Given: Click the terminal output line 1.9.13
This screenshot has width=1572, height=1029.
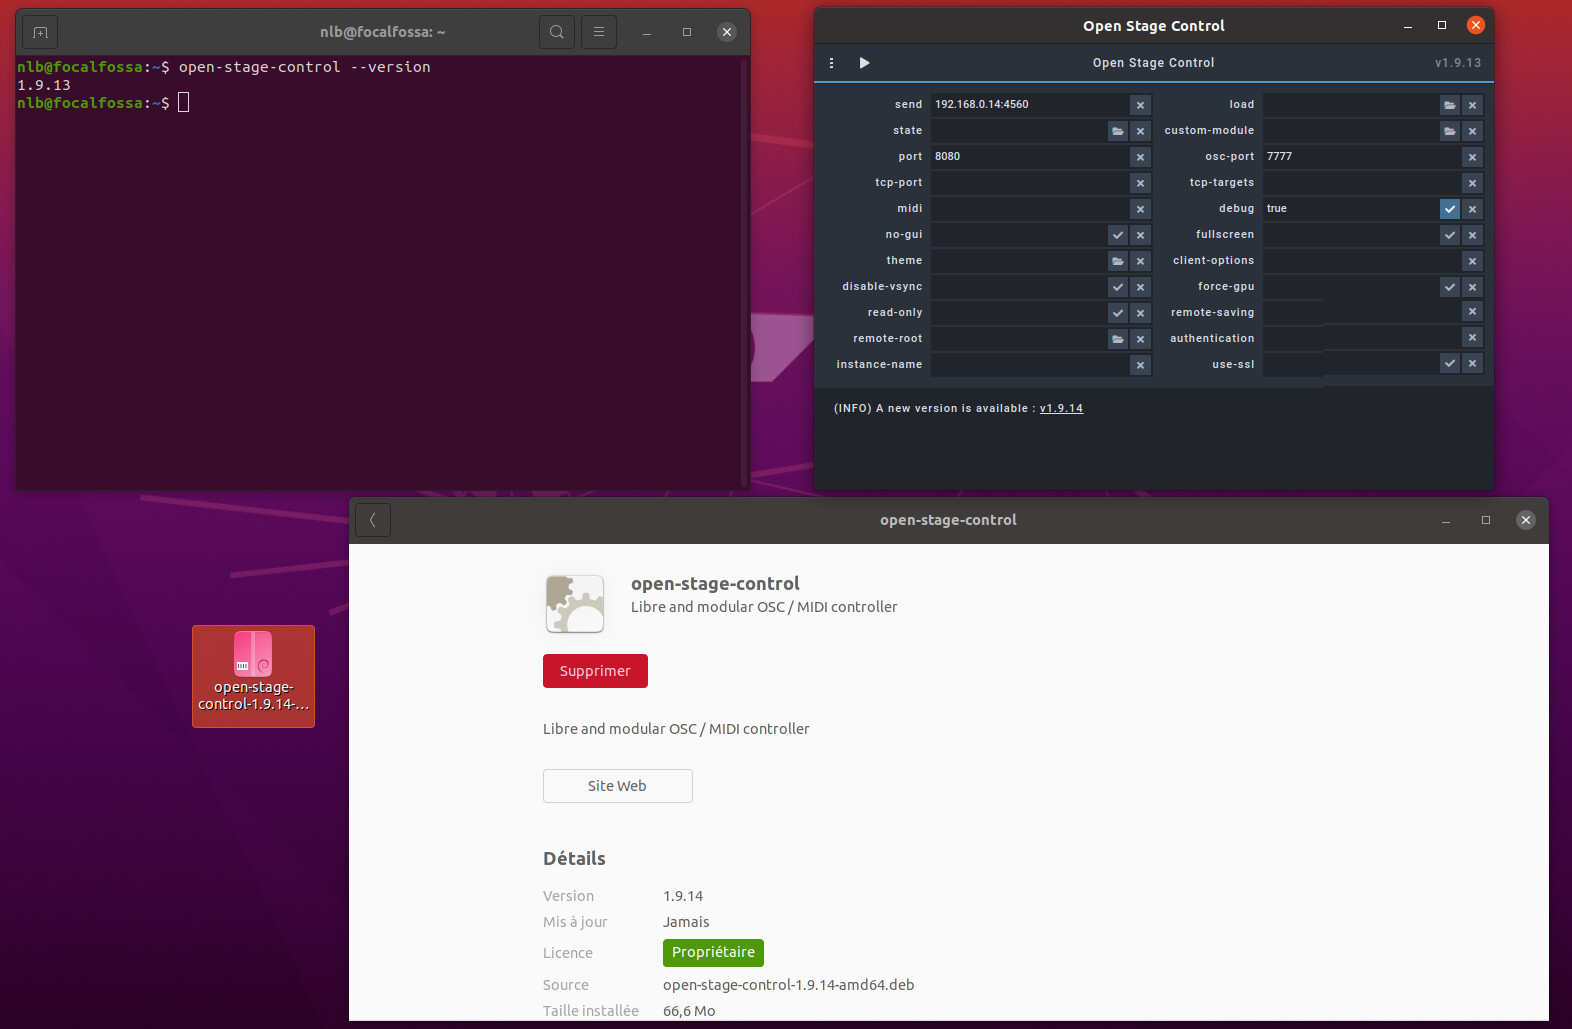Looking at the screenshot, I should click(x=44, y=86).
